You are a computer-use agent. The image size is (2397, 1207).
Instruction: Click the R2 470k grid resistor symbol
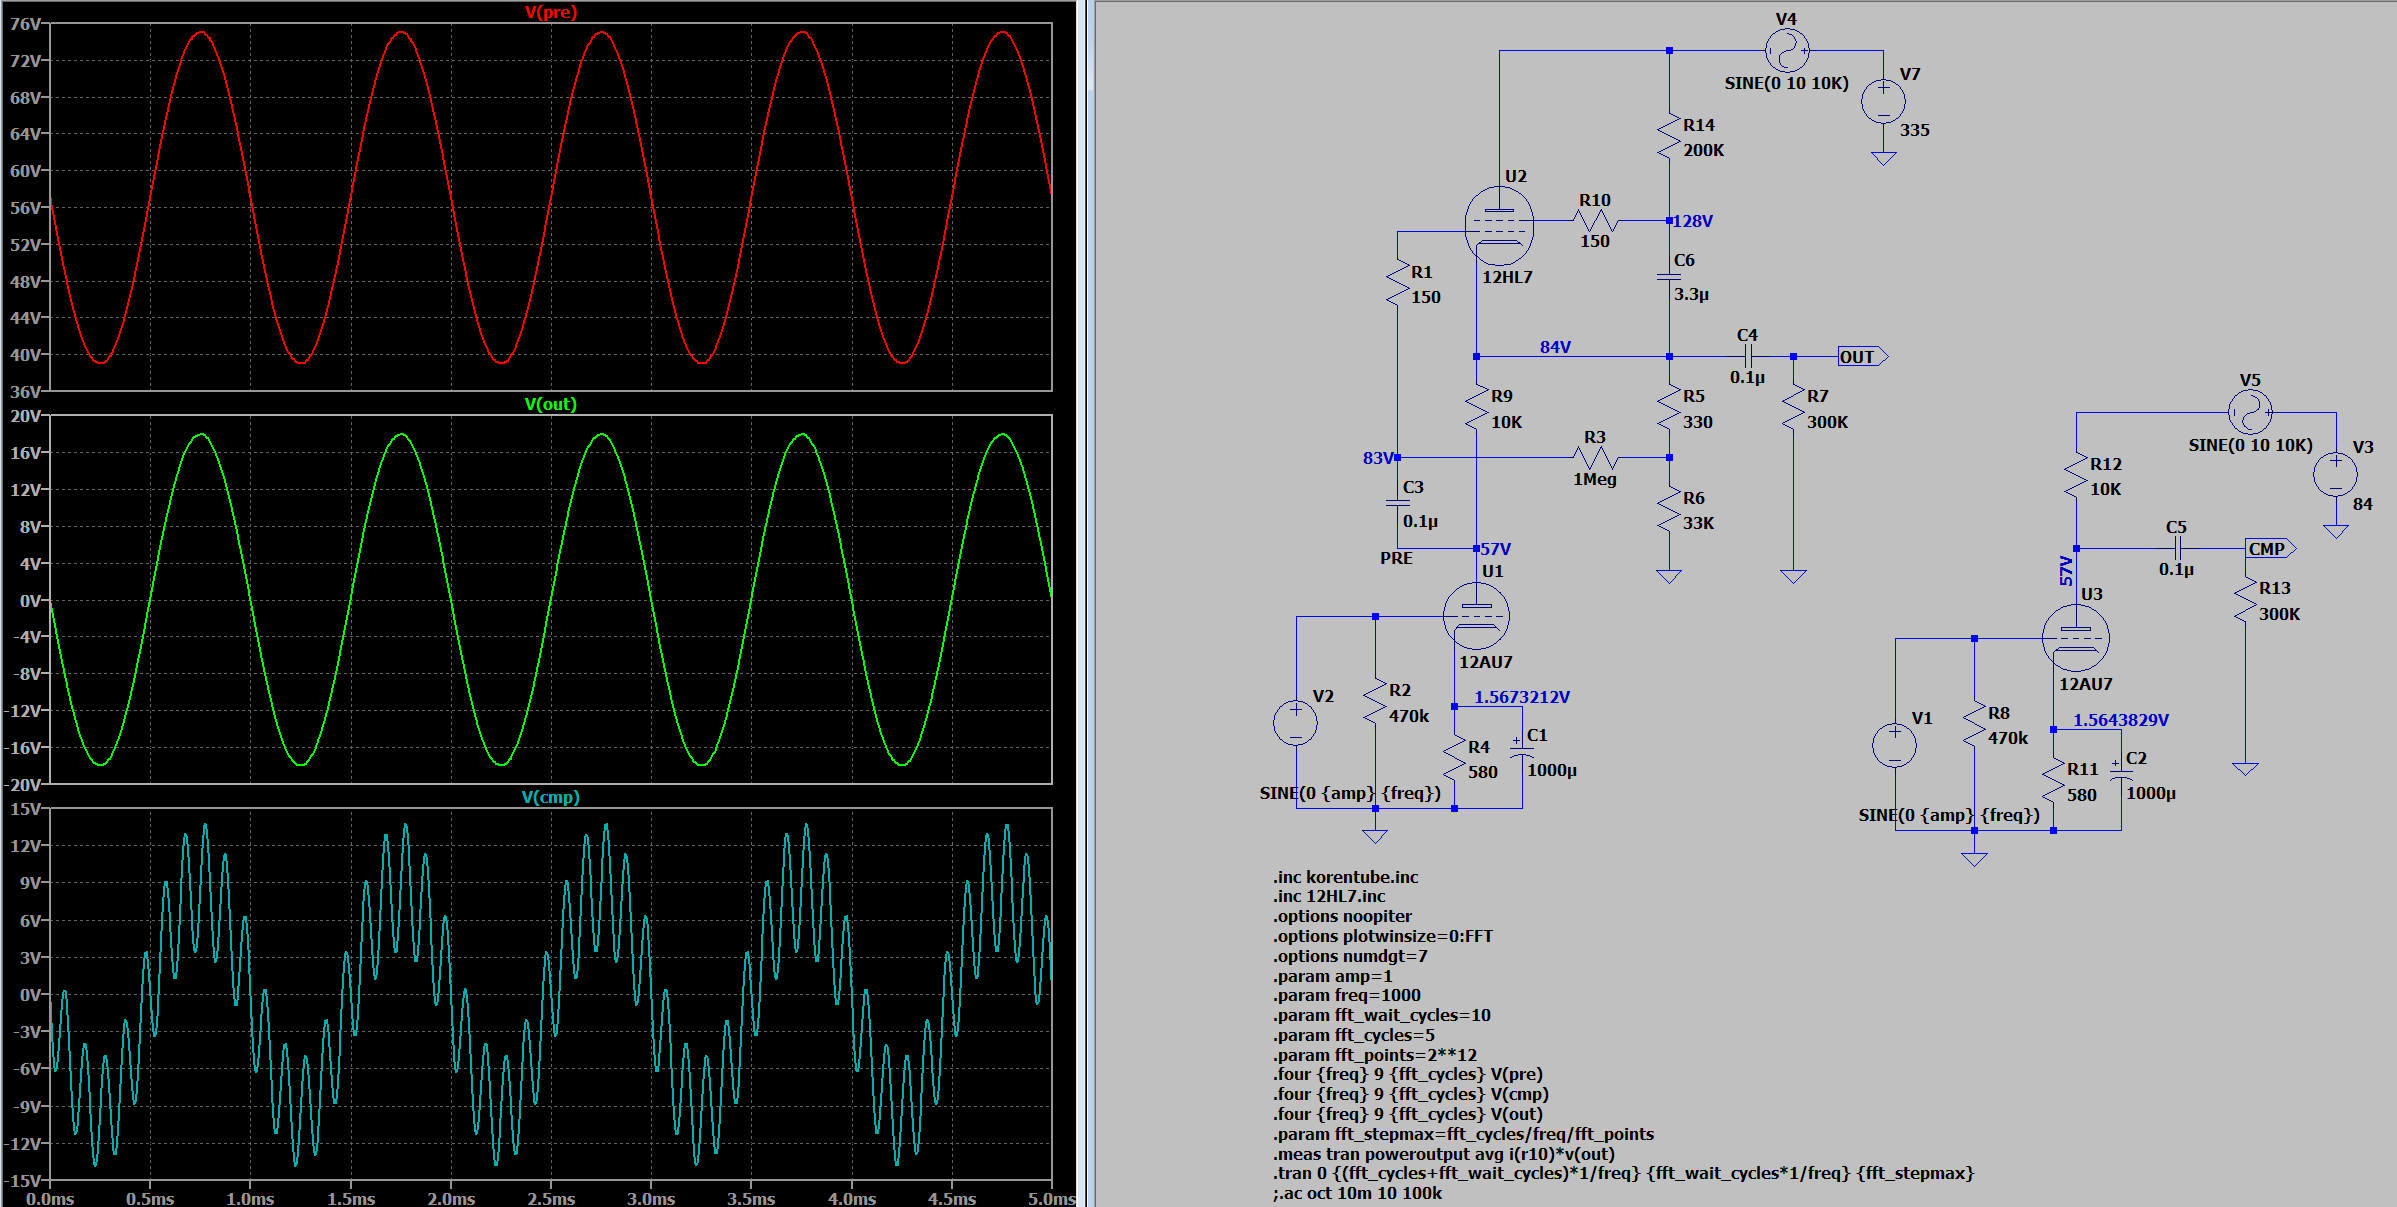tap(1375, 703)
